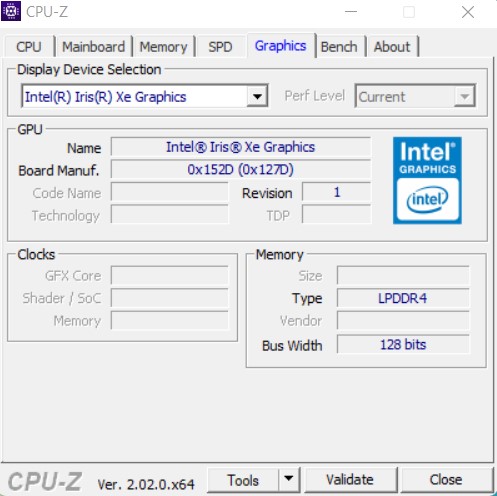Switch to the CPU tab
This screenshot has height=496, width=497.
tap(29, 46)
